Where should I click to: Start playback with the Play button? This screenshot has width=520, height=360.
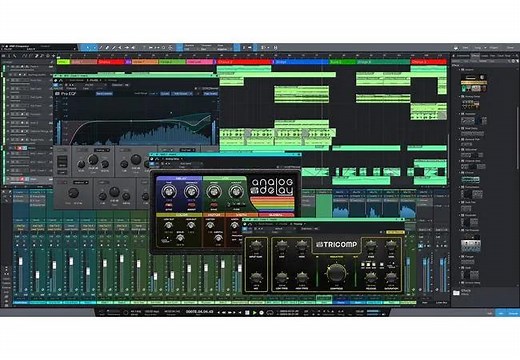[254, 313]
